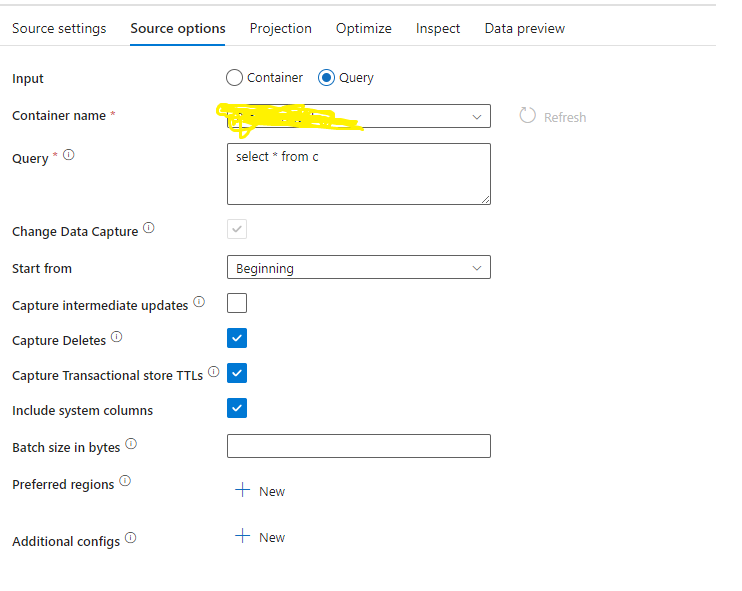Screen dimensions: 742x591
Task: Show info tooltip for Query
Action: (69, 155)
